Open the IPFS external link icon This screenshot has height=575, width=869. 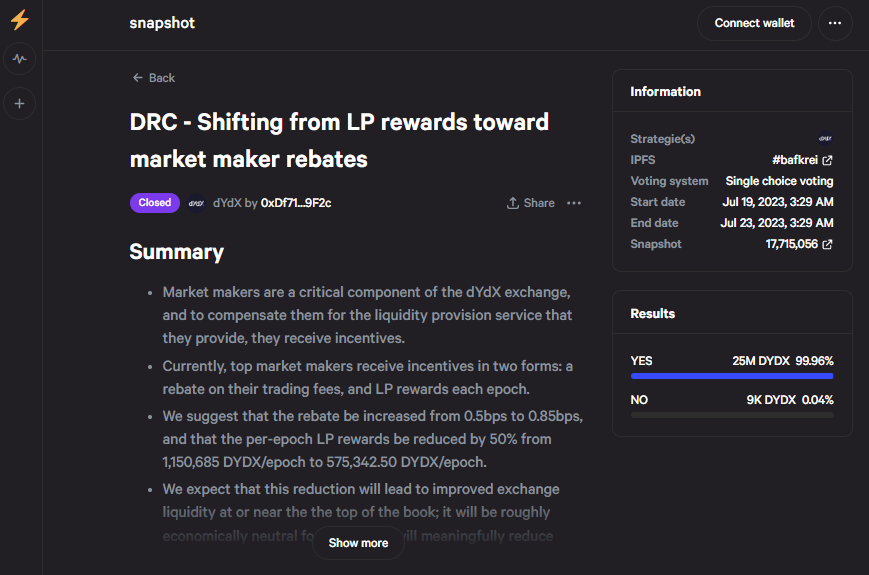(x=827, y=160)
